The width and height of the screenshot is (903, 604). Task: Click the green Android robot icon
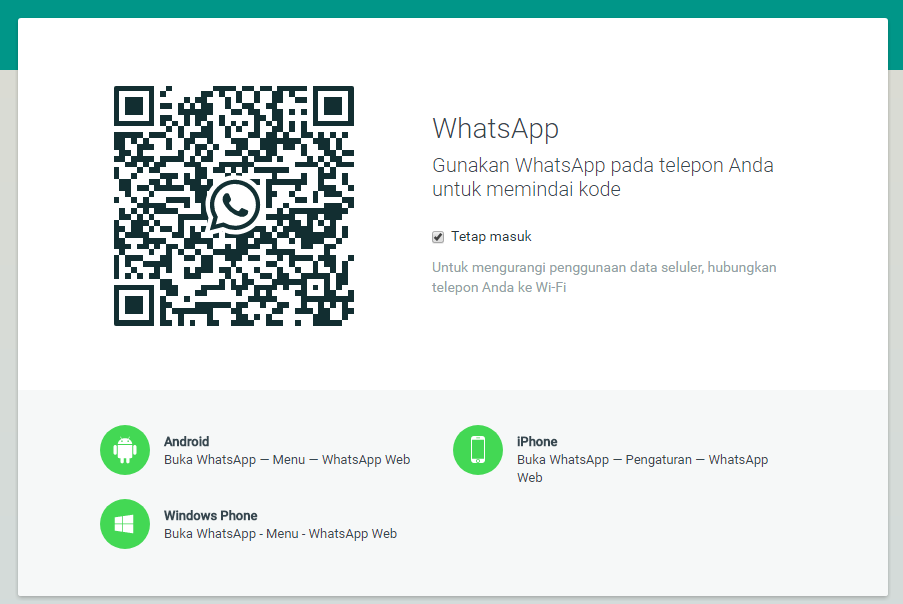click(x=125, y=450)
